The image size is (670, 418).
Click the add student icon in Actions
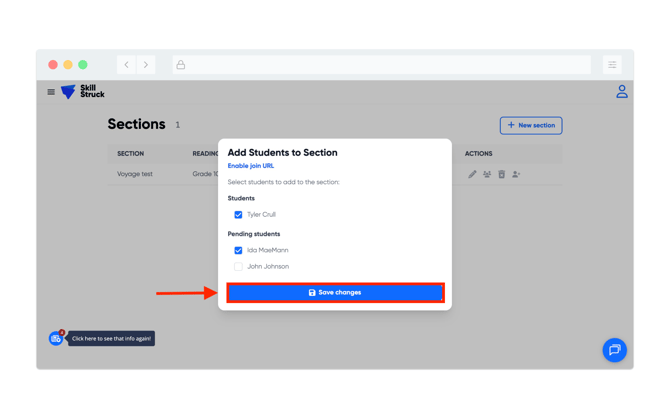coord(516,174)
